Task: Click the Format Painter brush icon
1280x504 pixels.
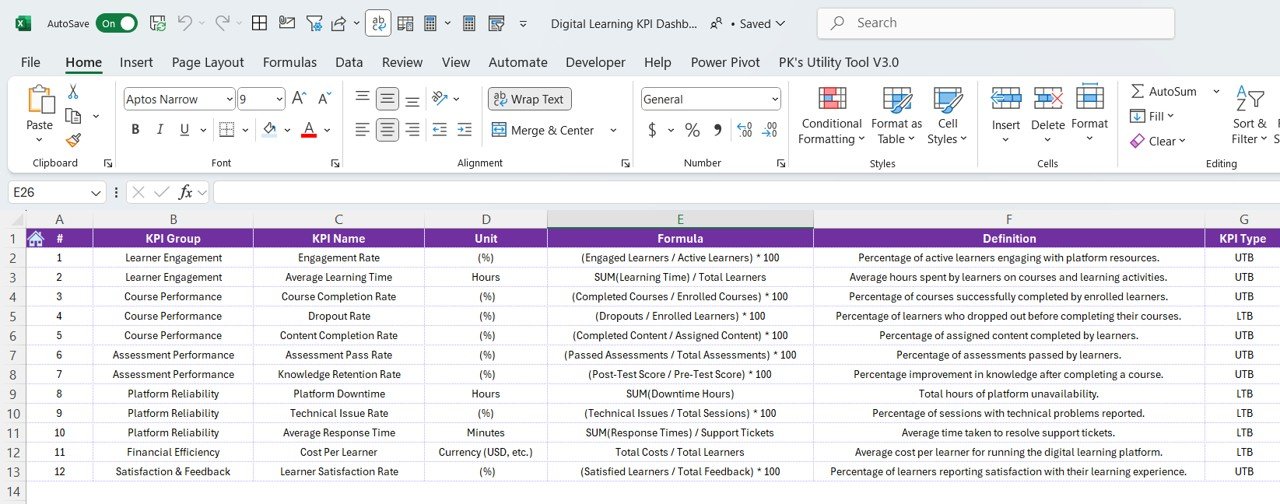Action: [73, 141]
